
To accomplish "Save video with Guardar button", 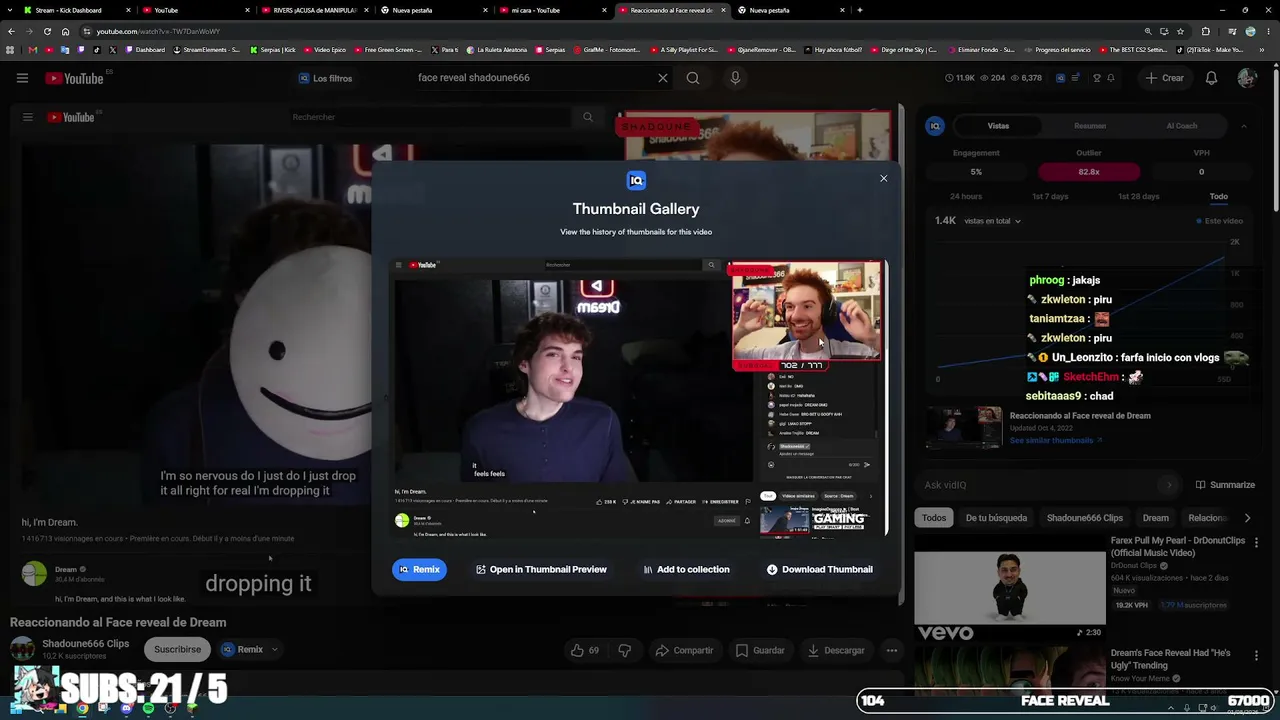I will click(x=760, y=651).
